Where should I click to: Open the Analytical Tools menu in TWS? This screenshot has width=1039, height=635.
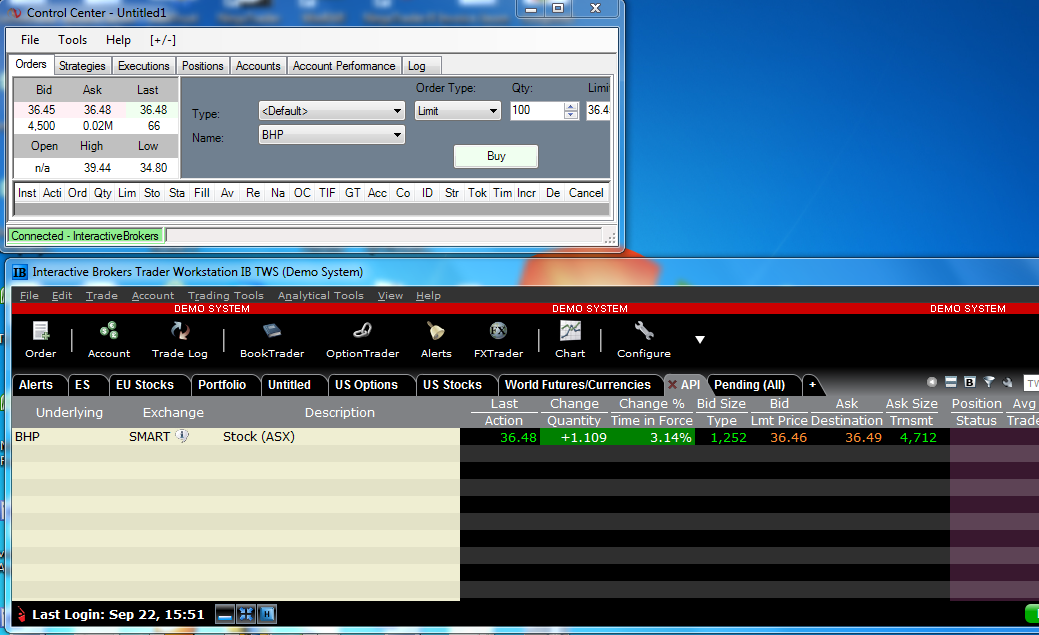click(x=321, y=296)
